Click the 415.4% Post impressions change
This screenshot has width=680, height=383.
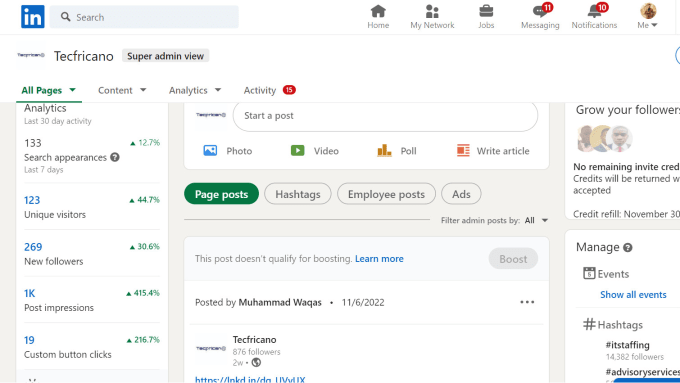pyautogui.click(x=143, y=293)
